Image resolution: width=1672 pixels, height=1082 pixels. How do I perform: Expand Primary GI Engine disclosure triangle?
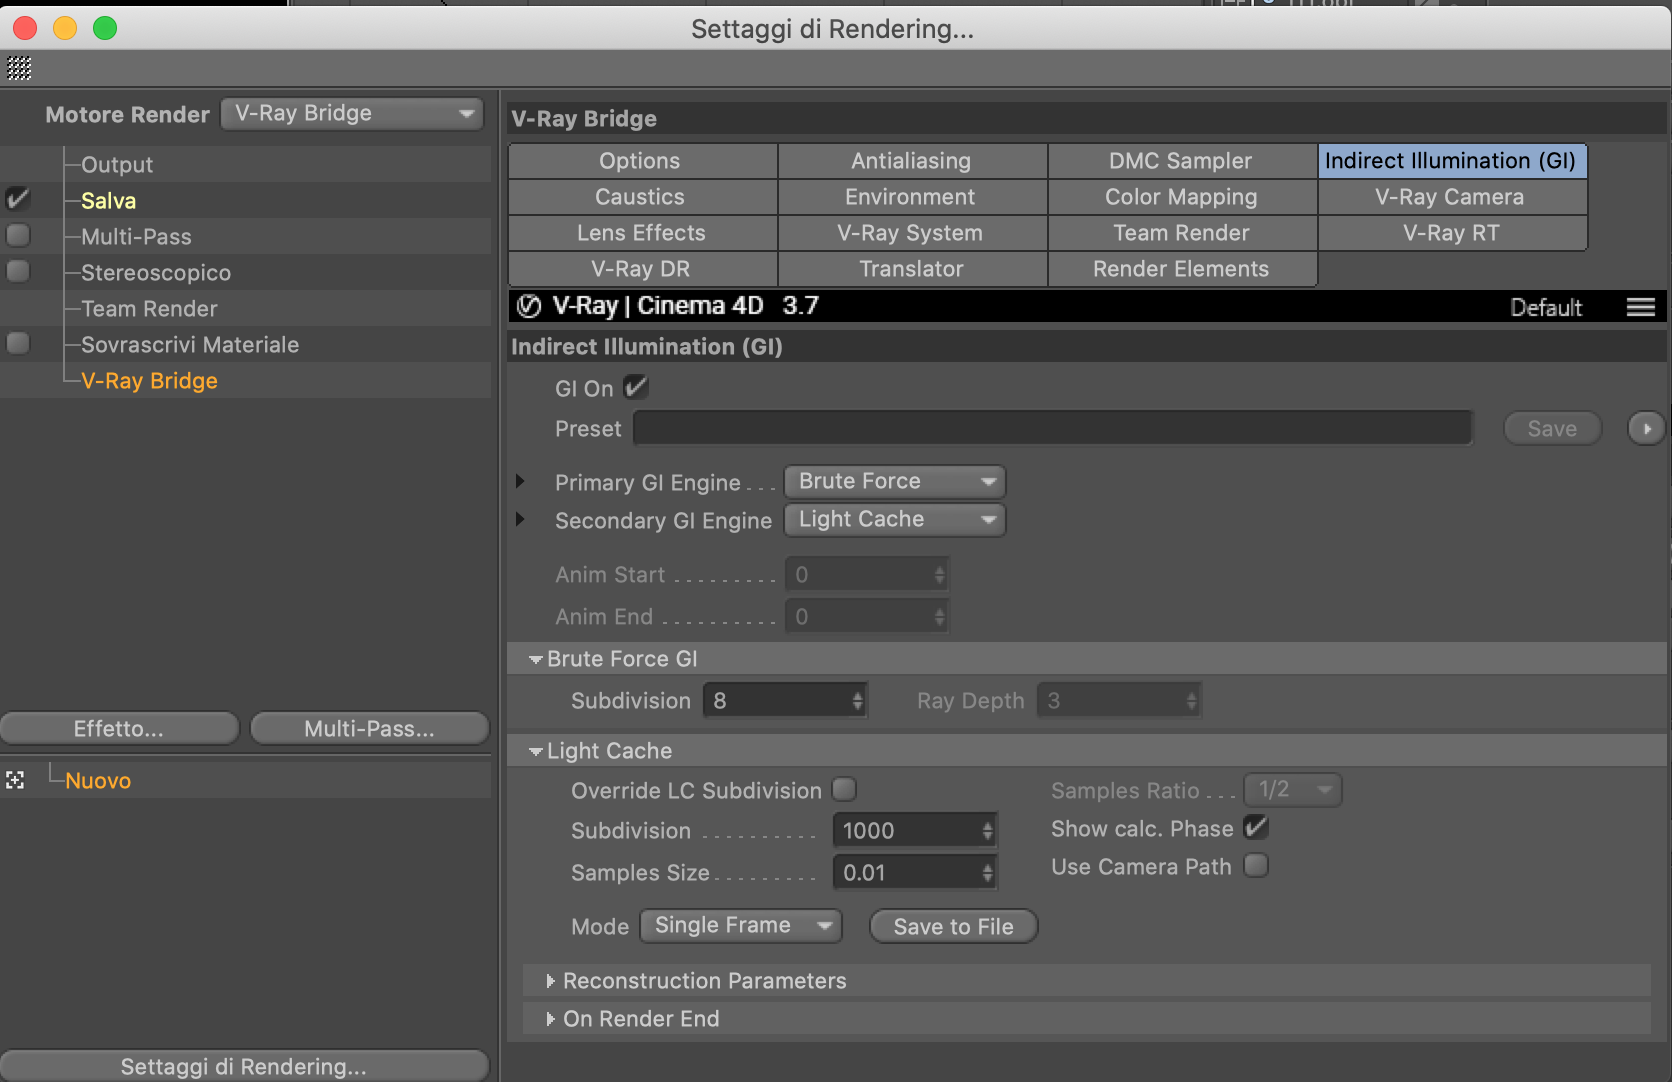click(520, 481)
